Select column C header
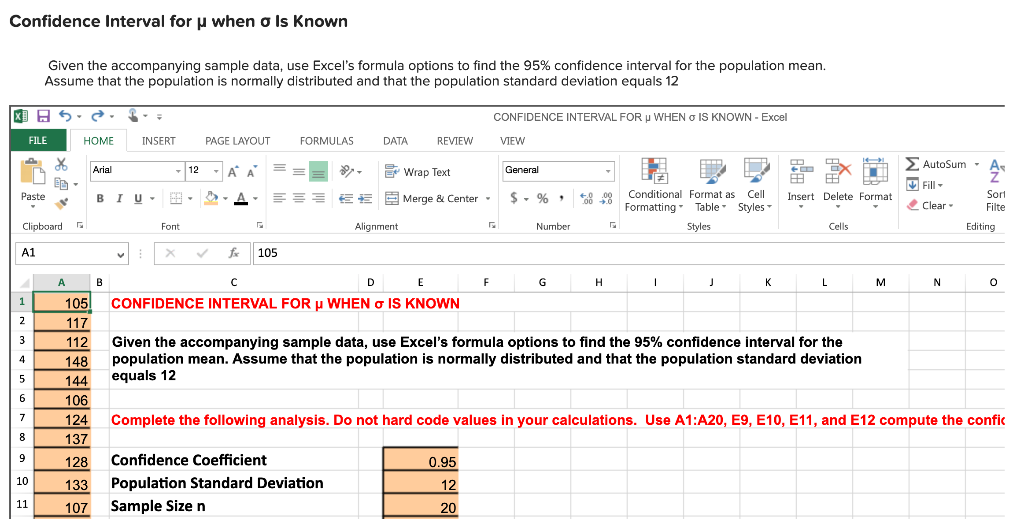The width and height of the screenshot is (1024, 520). [234, 283]
